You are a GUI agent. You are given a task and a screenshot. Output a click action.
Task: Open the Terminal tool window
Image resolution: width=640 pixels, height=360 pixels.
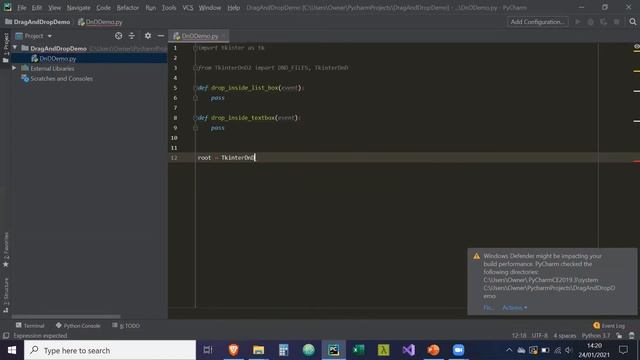click(30, 325)
